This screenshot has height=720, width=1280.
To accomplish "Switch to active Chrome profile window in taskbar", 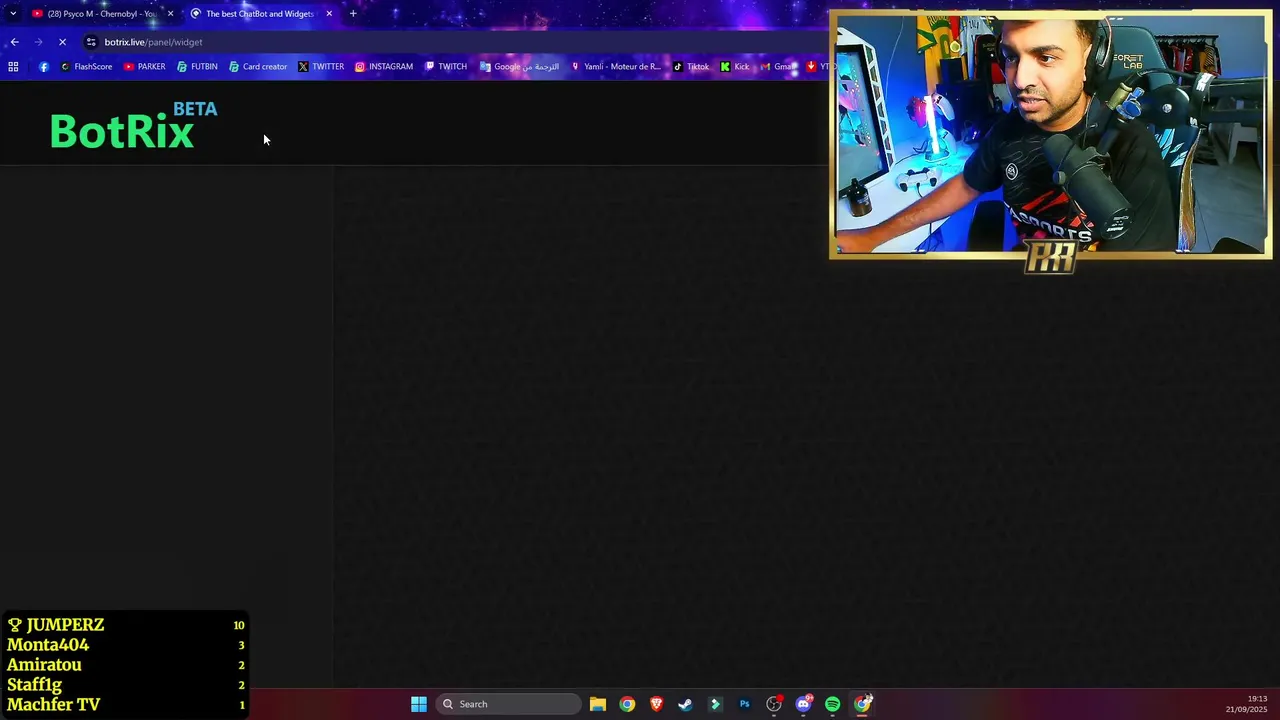I will [x=862, y=704].
